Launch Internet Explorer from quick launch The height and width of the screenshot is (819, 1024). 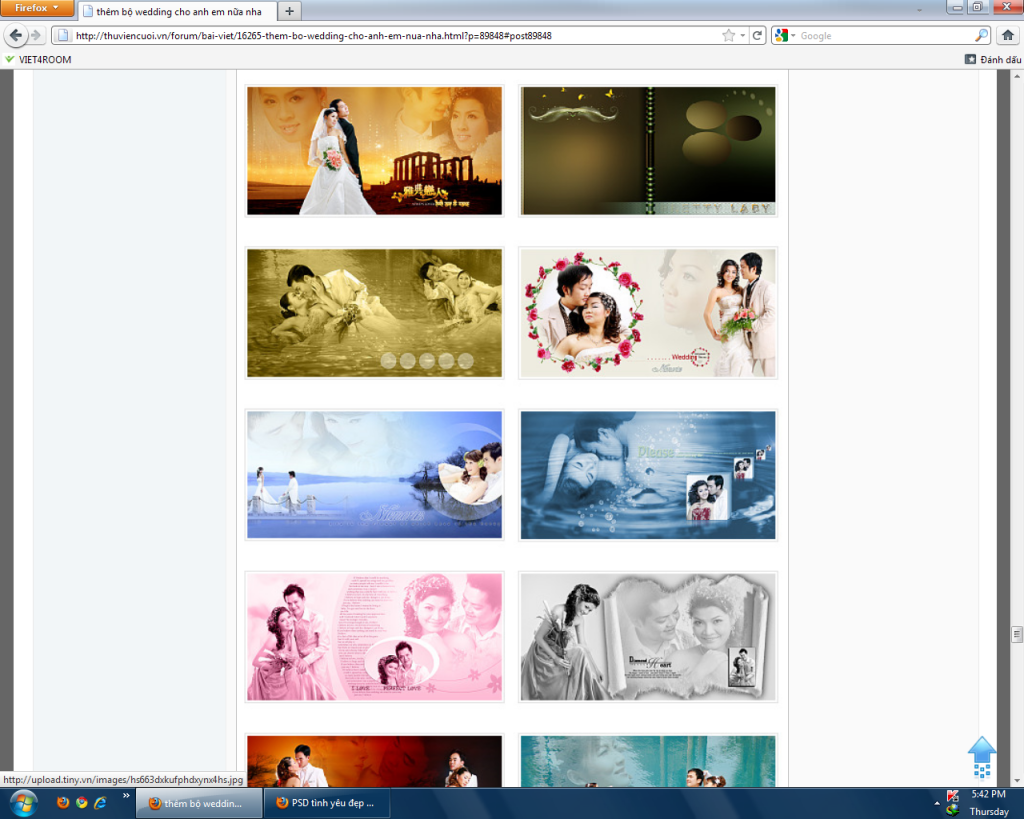point(100,803)
